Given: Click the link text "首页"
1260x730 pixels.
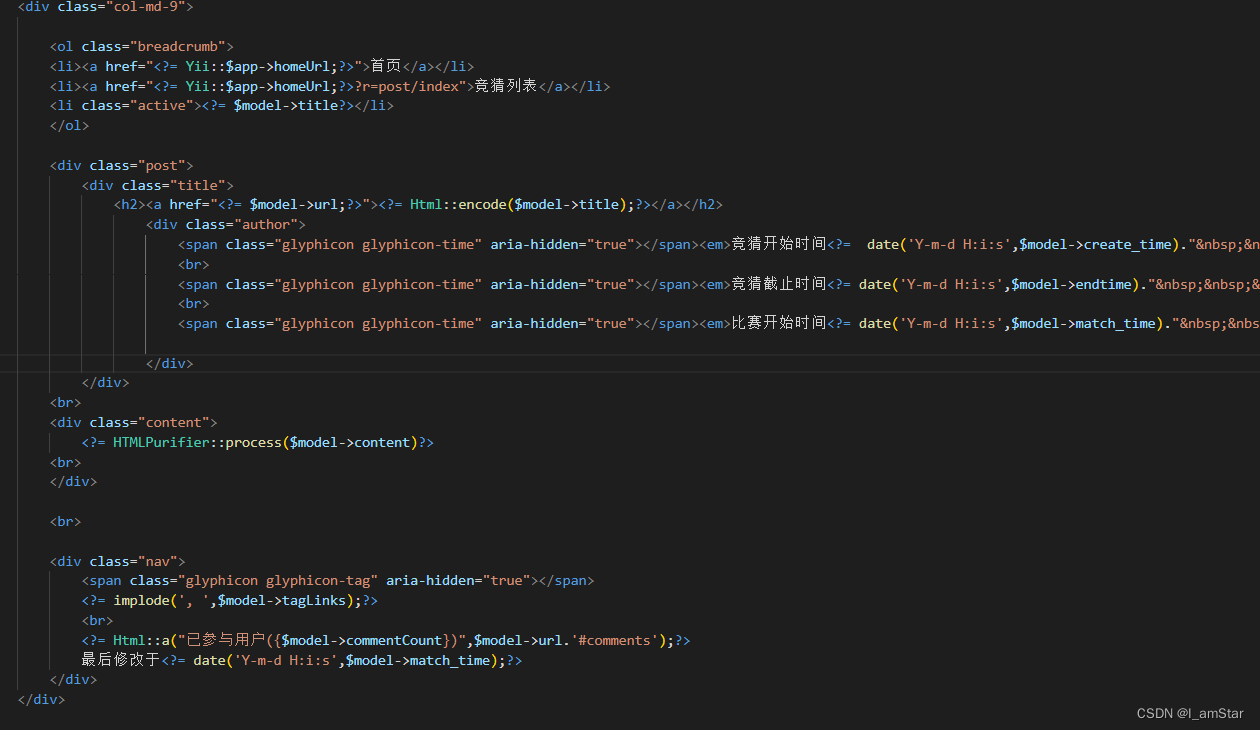Looking at the screenshot, I should click(386, 66).
